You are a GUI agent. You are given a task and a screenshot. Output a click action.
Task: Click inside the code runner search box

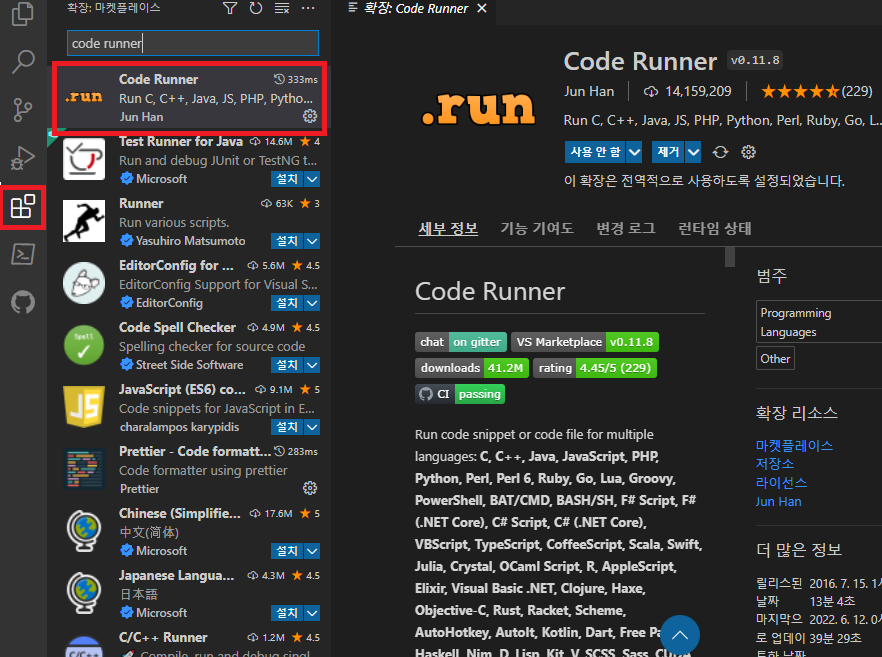click(x=193, y=43)
